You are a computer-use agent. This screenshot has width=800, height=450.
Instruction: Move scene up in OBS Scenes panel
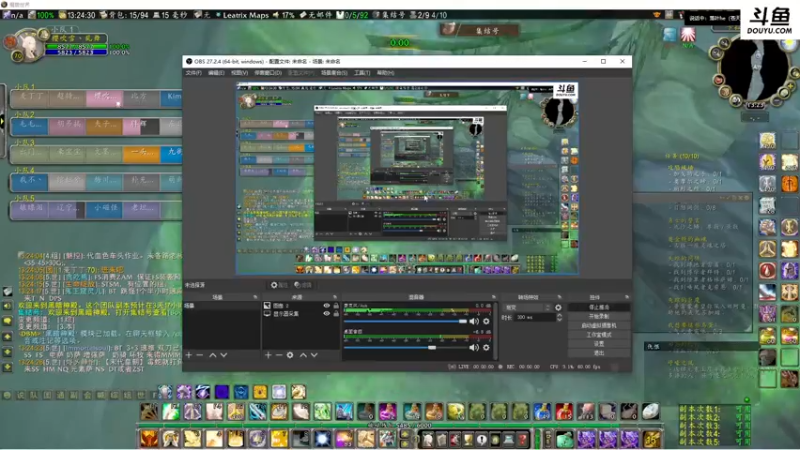click(x=212, y=355)
